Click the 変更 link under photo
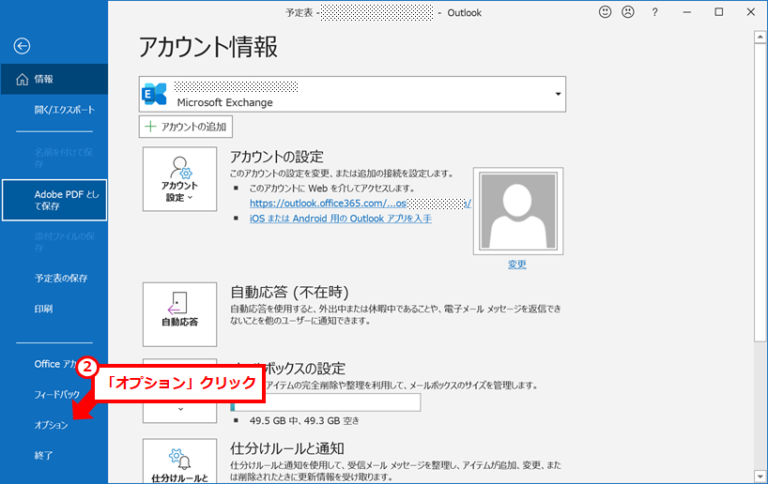 (x=517, y=265)
